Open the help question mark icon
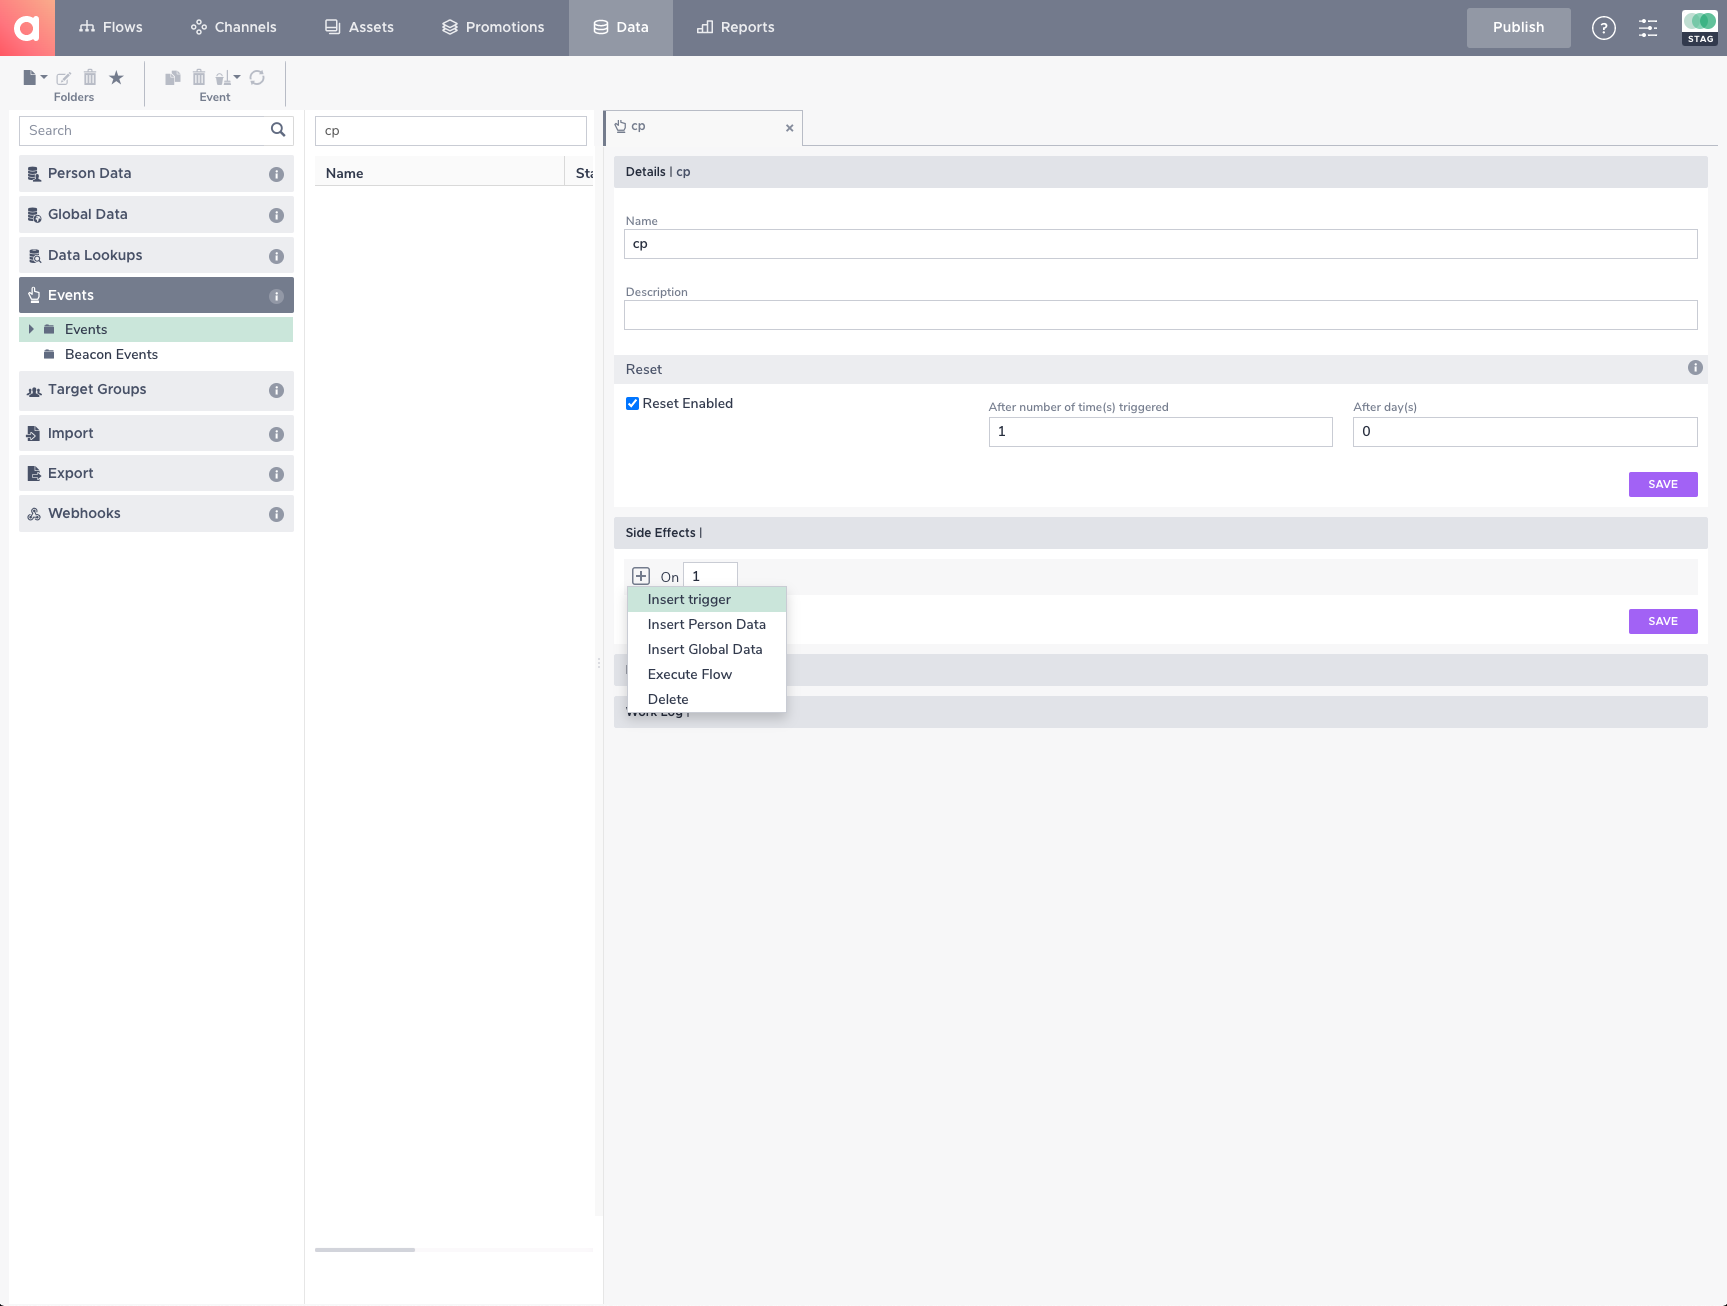This screenshot has height=1306, width=1727. 1603,28
